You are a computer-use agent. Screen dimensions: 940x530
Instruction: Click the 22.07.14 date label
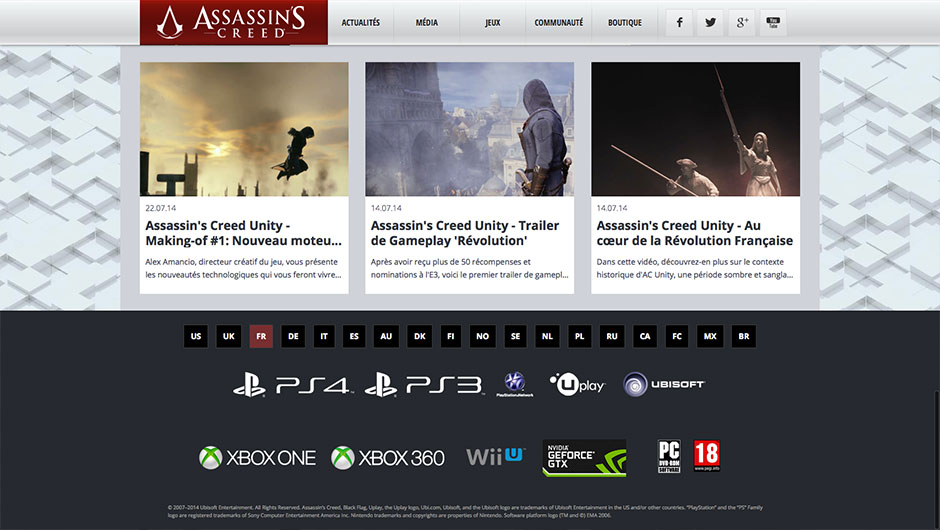point(161,208)
